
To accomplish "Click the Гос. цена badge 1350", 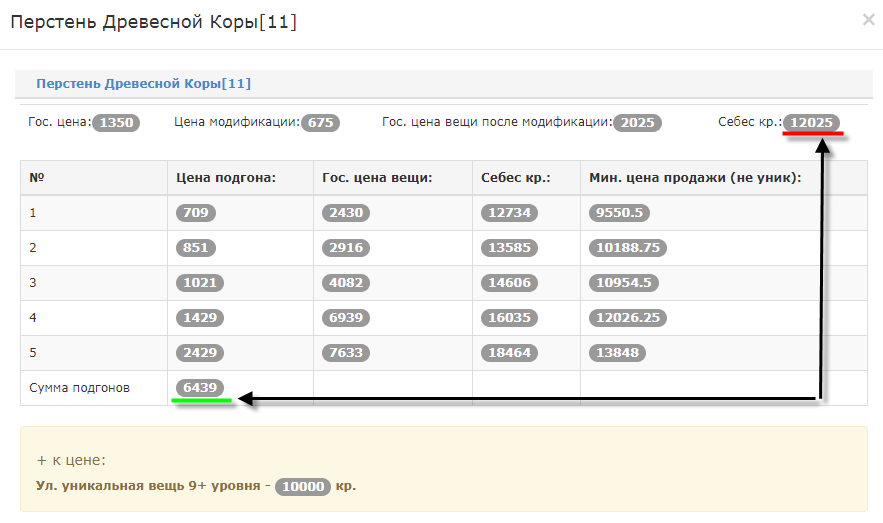I will pos(115,123).
